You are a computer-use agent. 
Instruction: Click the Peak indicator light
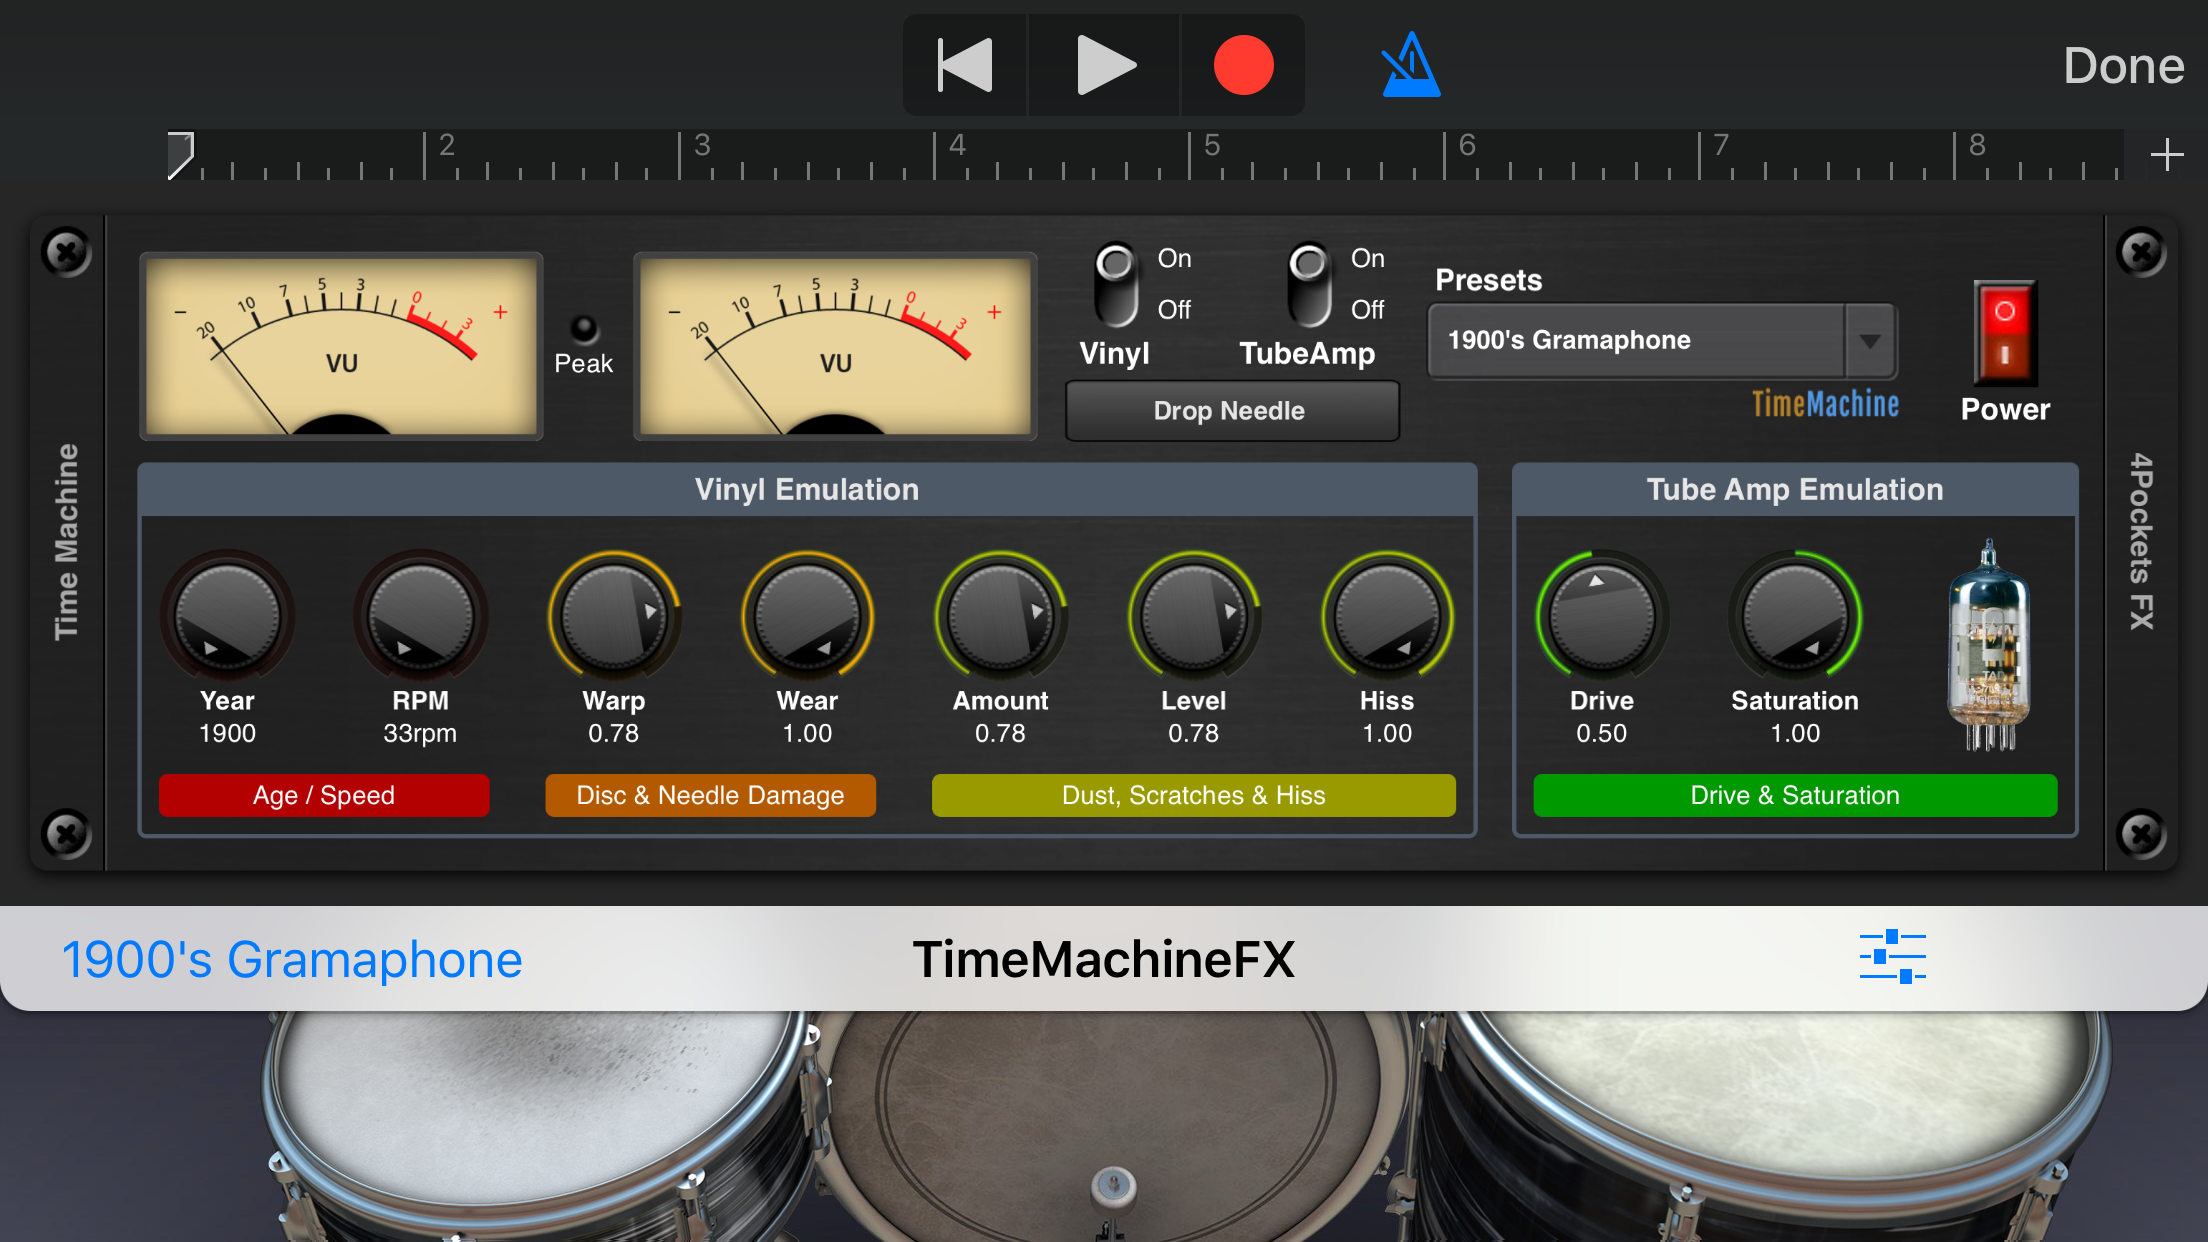point(583,328)
